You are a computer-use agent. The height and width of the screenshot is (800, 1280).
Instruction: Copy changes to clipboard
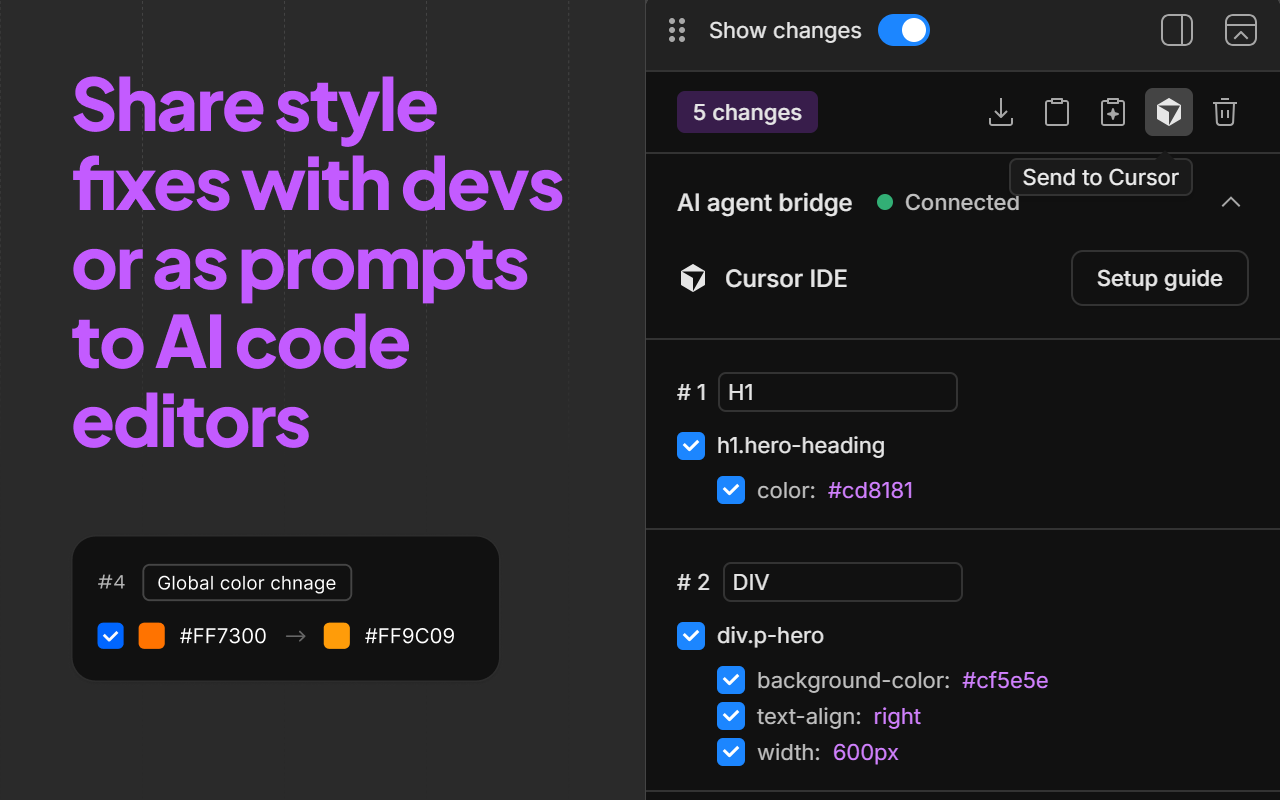tap(1057, 112)
